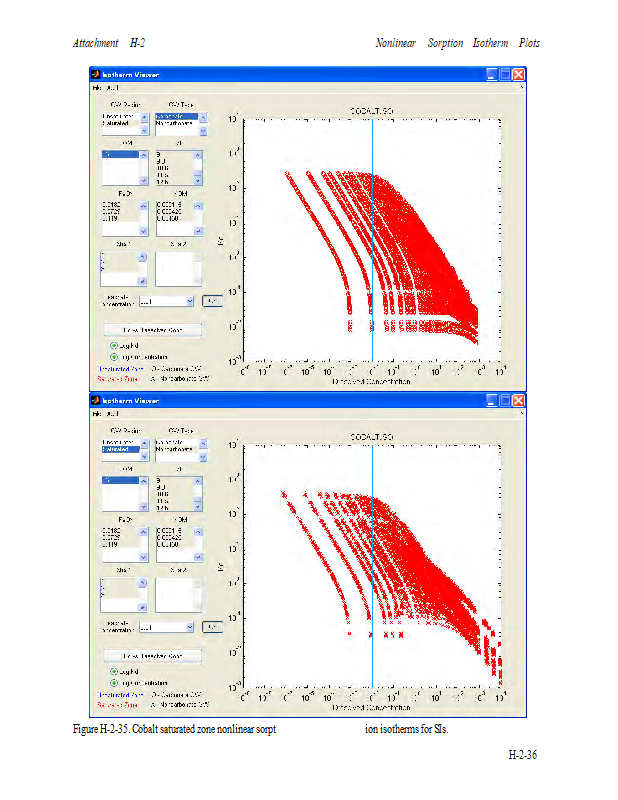
Task: Click MATLAB icon in bottom Isotherm Viewer title bar
Action: tap(97, 400)
